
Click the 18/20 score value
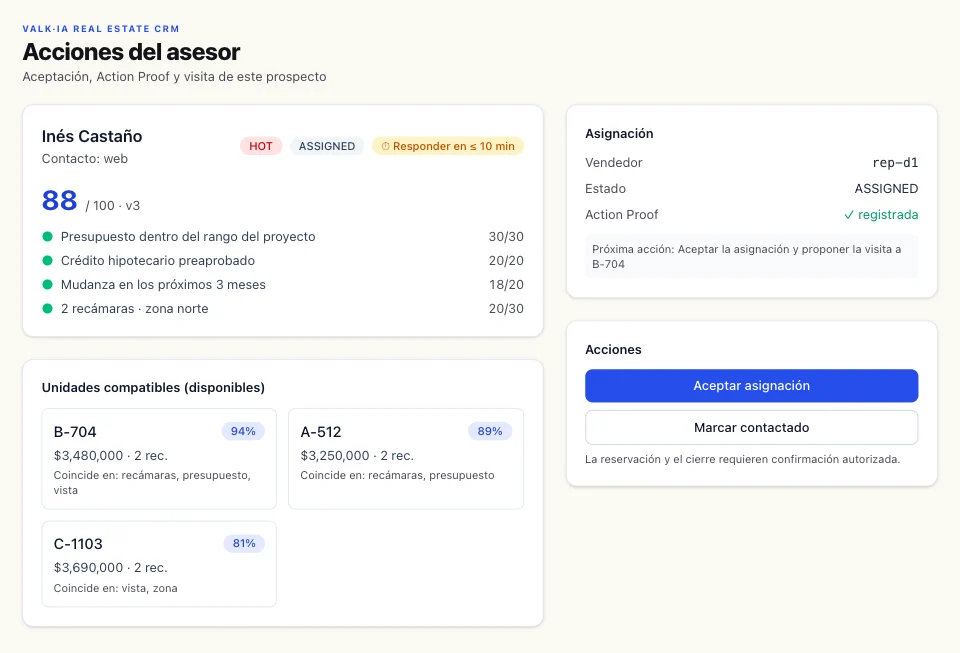[x=506, y=284]
